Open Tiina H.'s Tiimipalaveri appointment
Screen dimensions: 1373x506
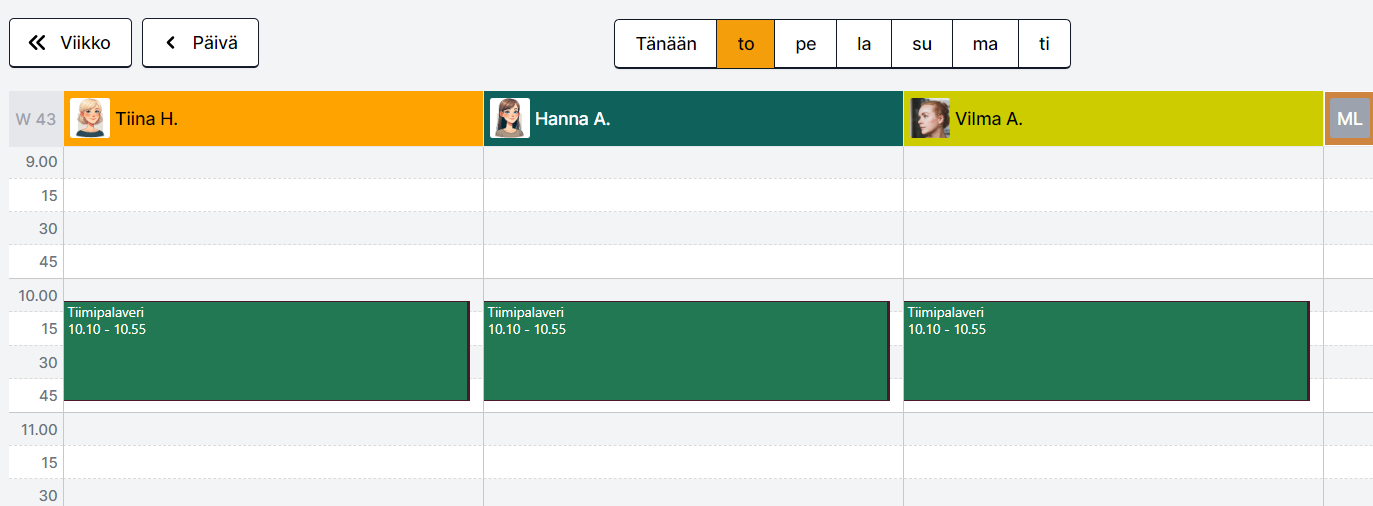point(266,360)
